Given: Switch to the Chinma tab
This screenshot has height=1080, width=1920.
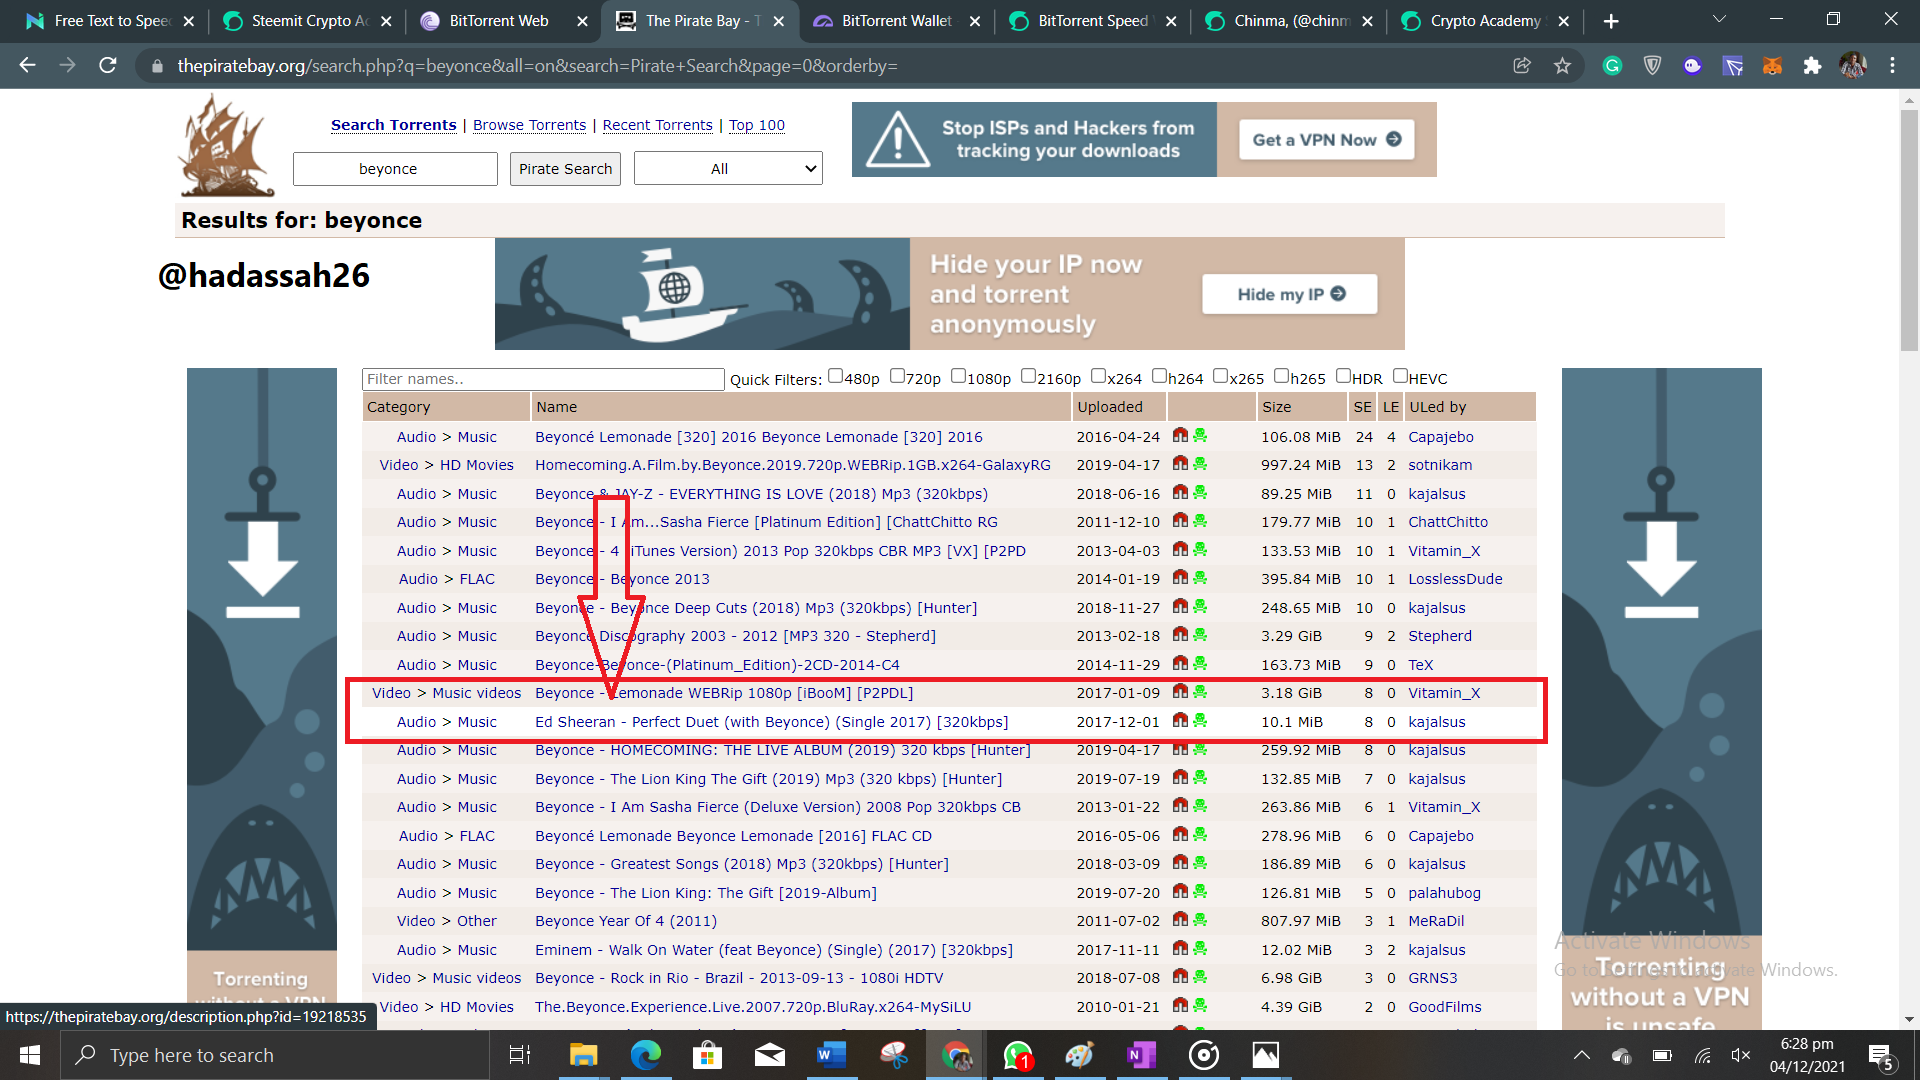Looking at the screenshot, I should (x=1288, y=21).
